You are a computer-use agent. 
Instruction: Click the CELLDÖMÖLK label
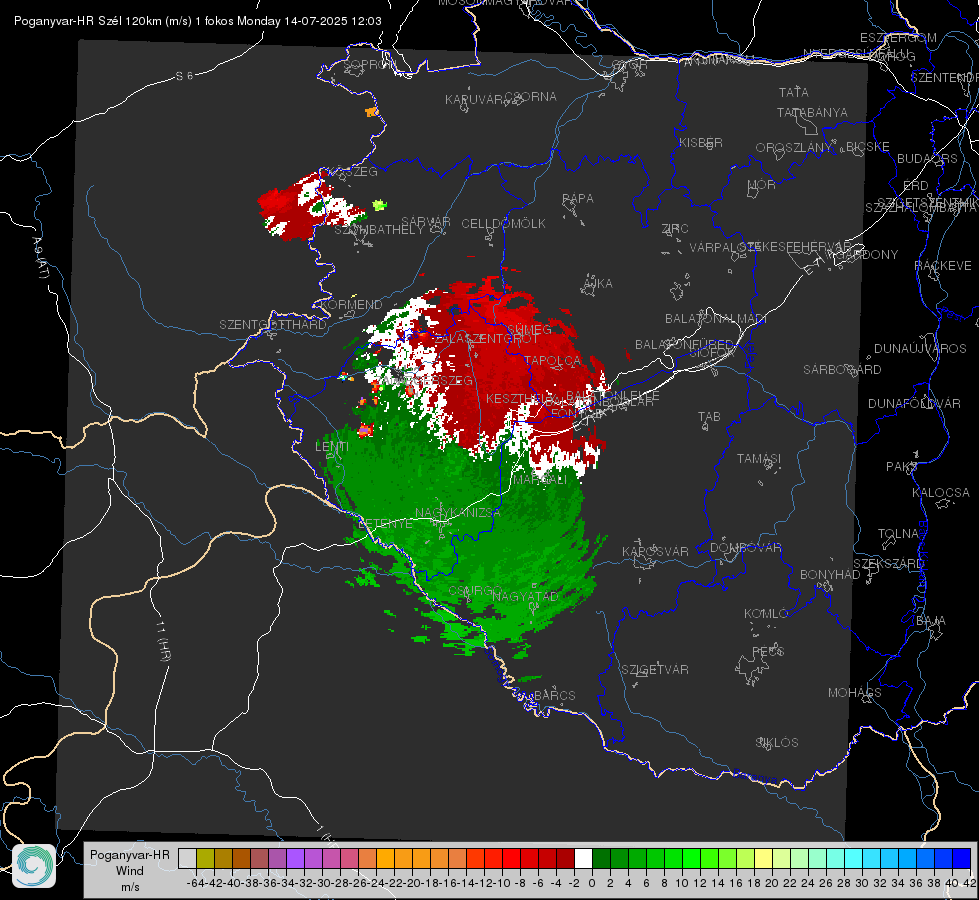click(x=503, y=224)
